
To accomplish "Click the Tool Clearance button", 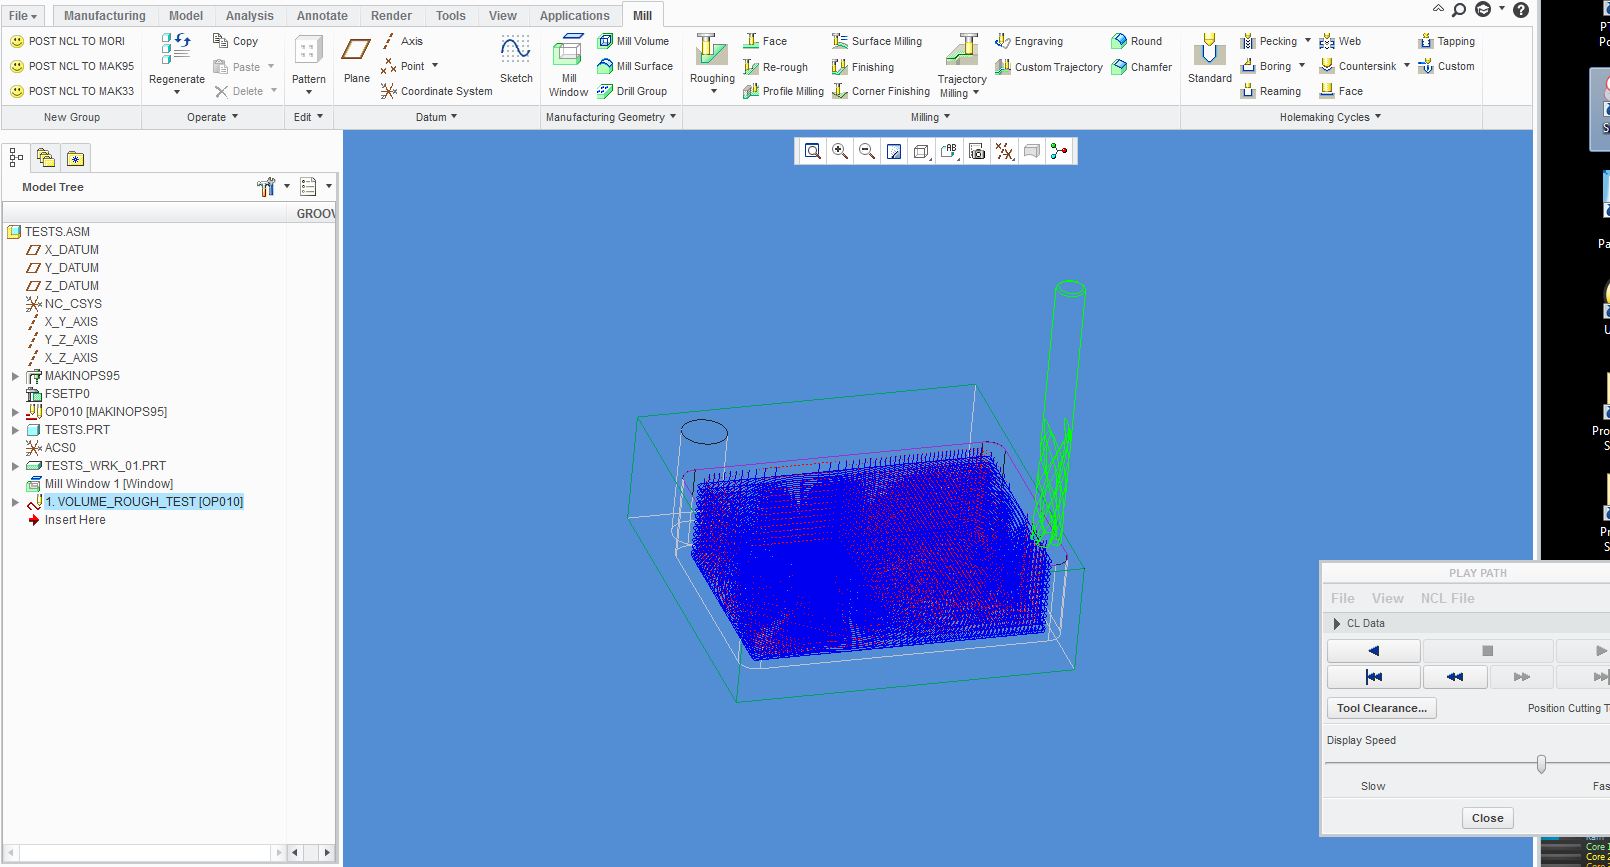I will pos(1382,708).
